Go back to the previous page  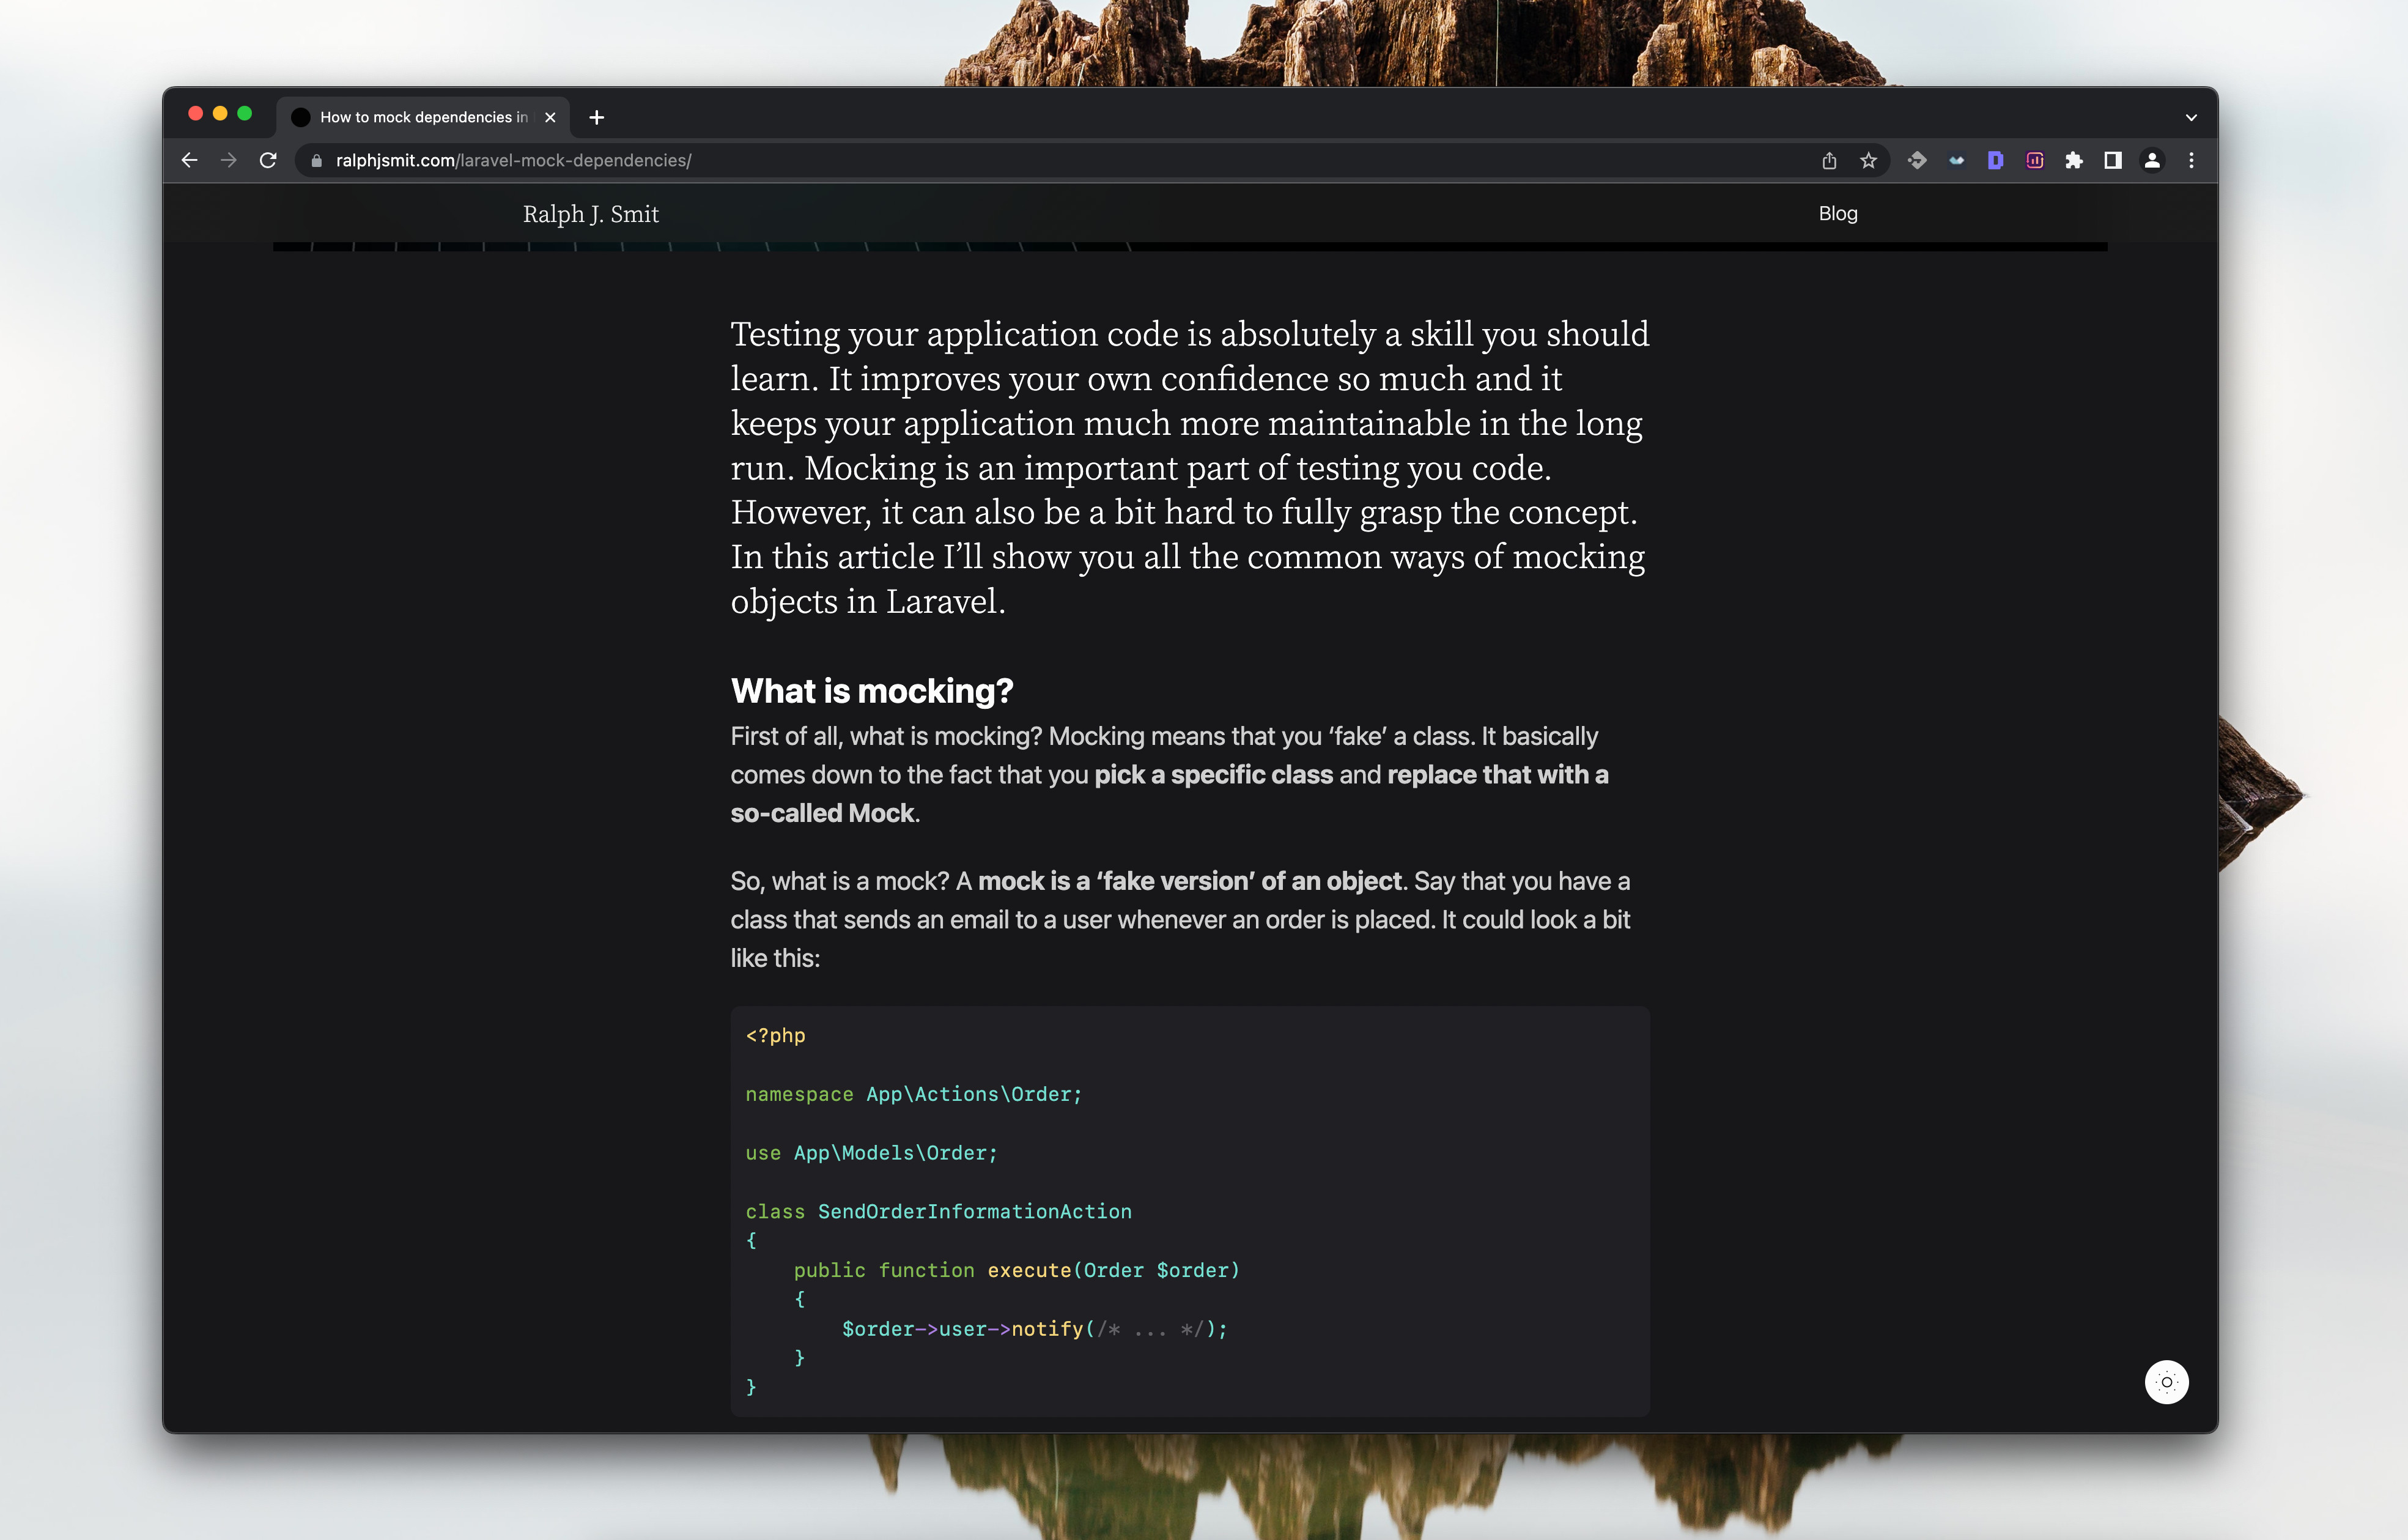(x=189, y=161)
